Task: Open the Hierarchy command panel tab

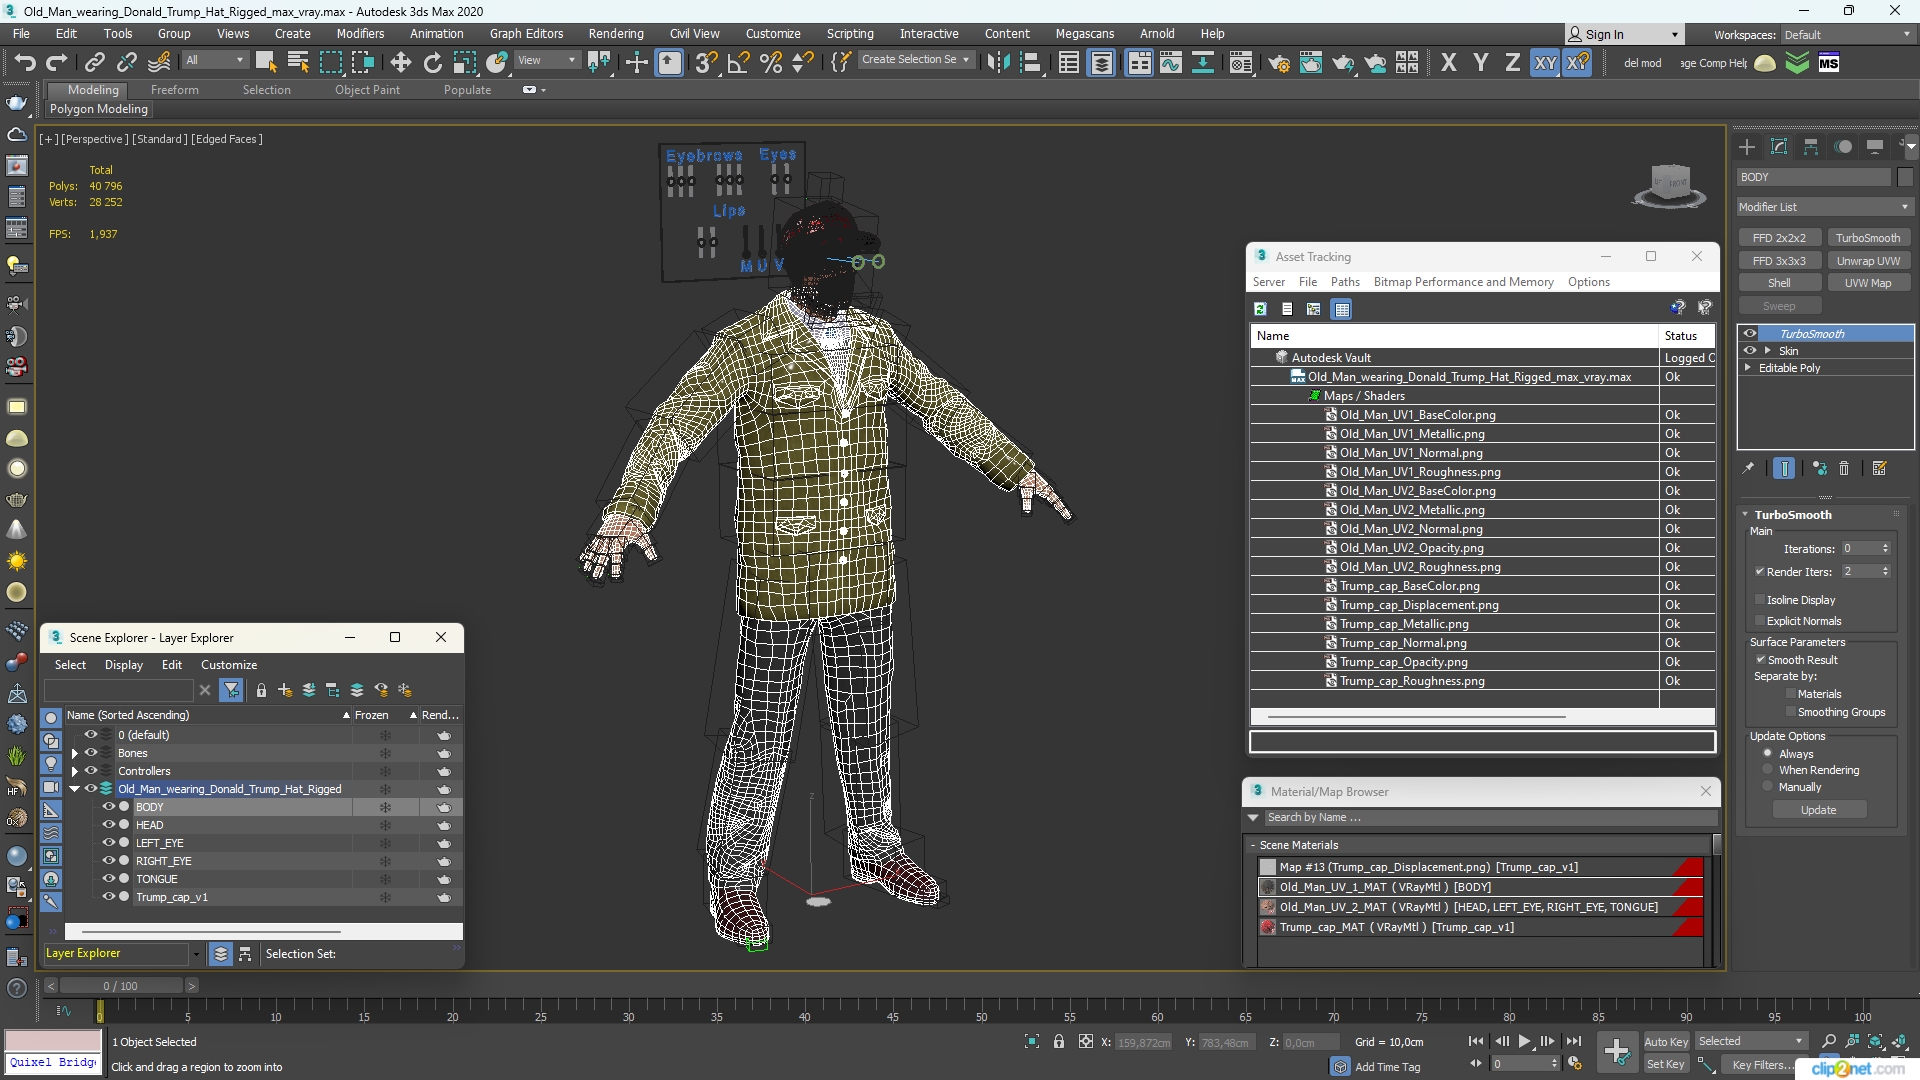Action: [x=1811, y=147]
